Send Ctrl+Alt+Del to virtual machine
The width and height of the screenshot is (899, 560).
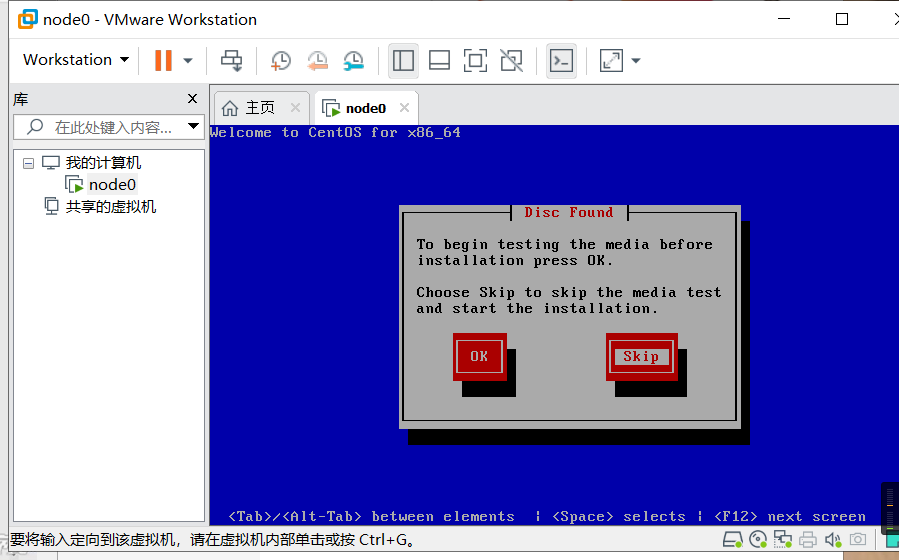232,60
